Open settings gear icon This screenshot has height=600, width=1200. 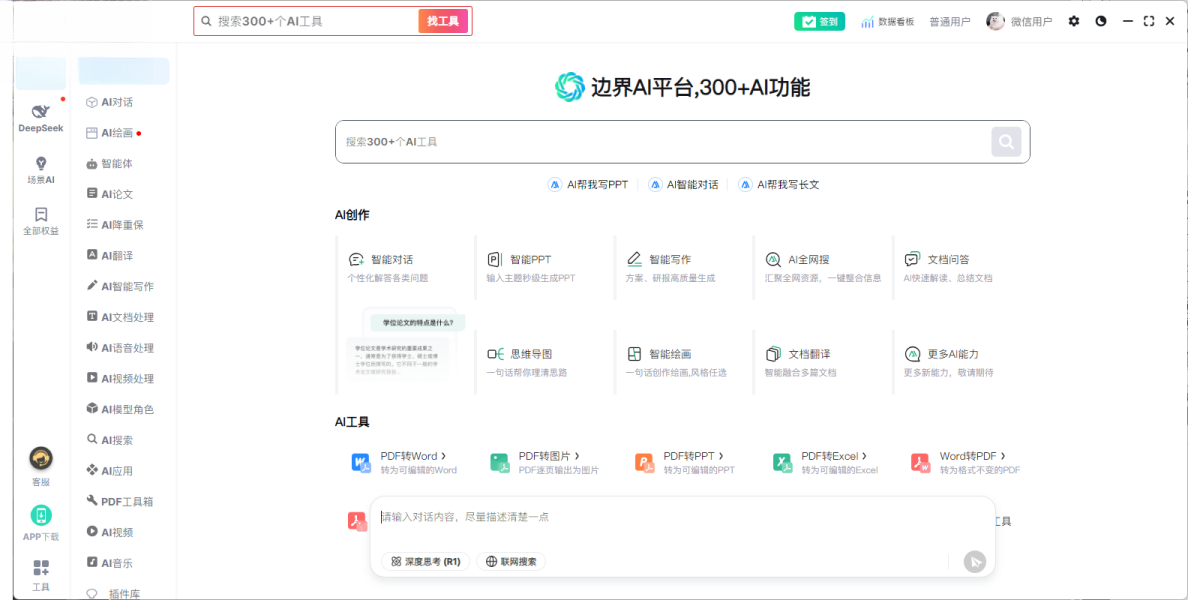click(x=1074, y=21)
